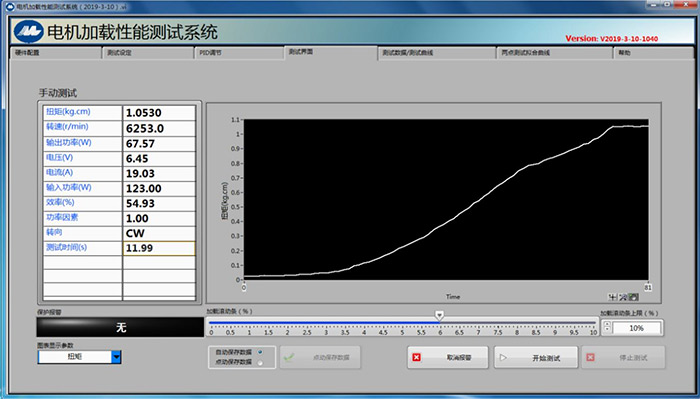This screenshot has width=700, height=399.
Task: Click the red X icon on 停止测试
Action: coord(590,357)
